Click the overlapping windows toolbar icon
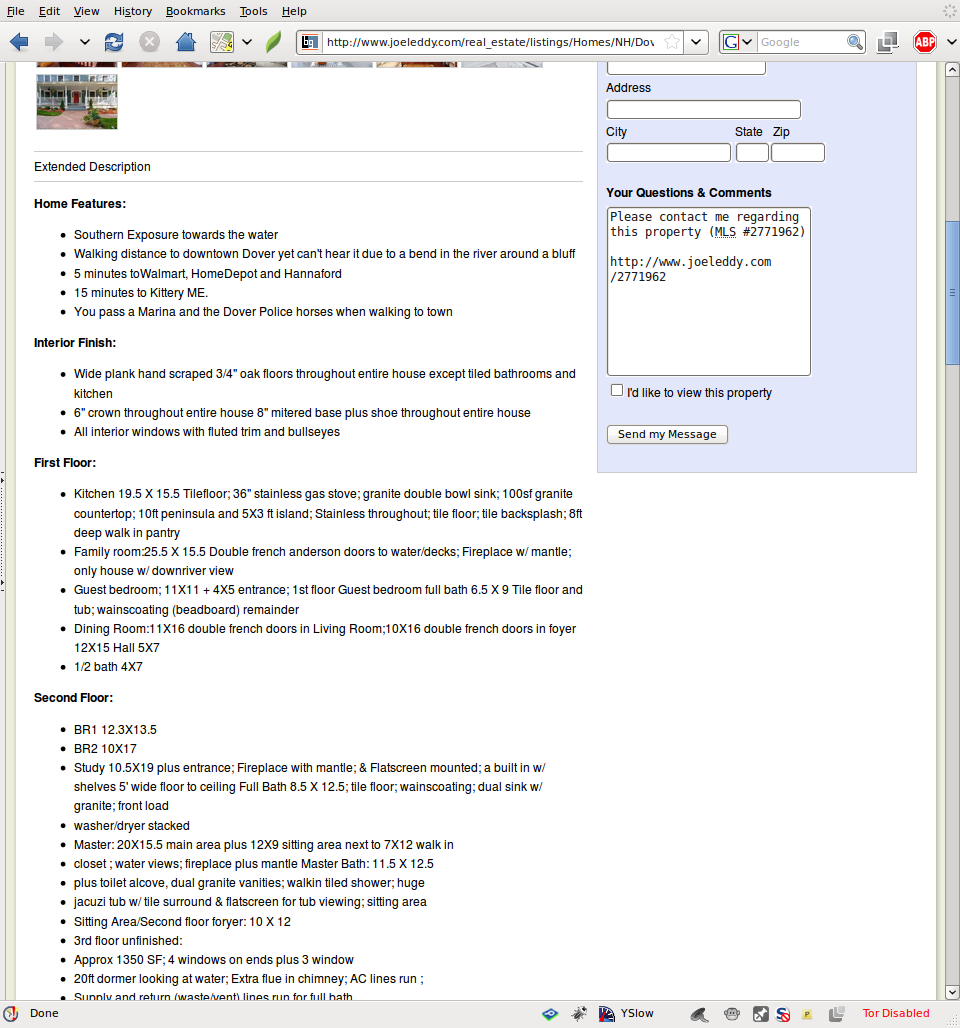Image resolution: width=960 pixels, height=1028 pixels. (888, 42)
